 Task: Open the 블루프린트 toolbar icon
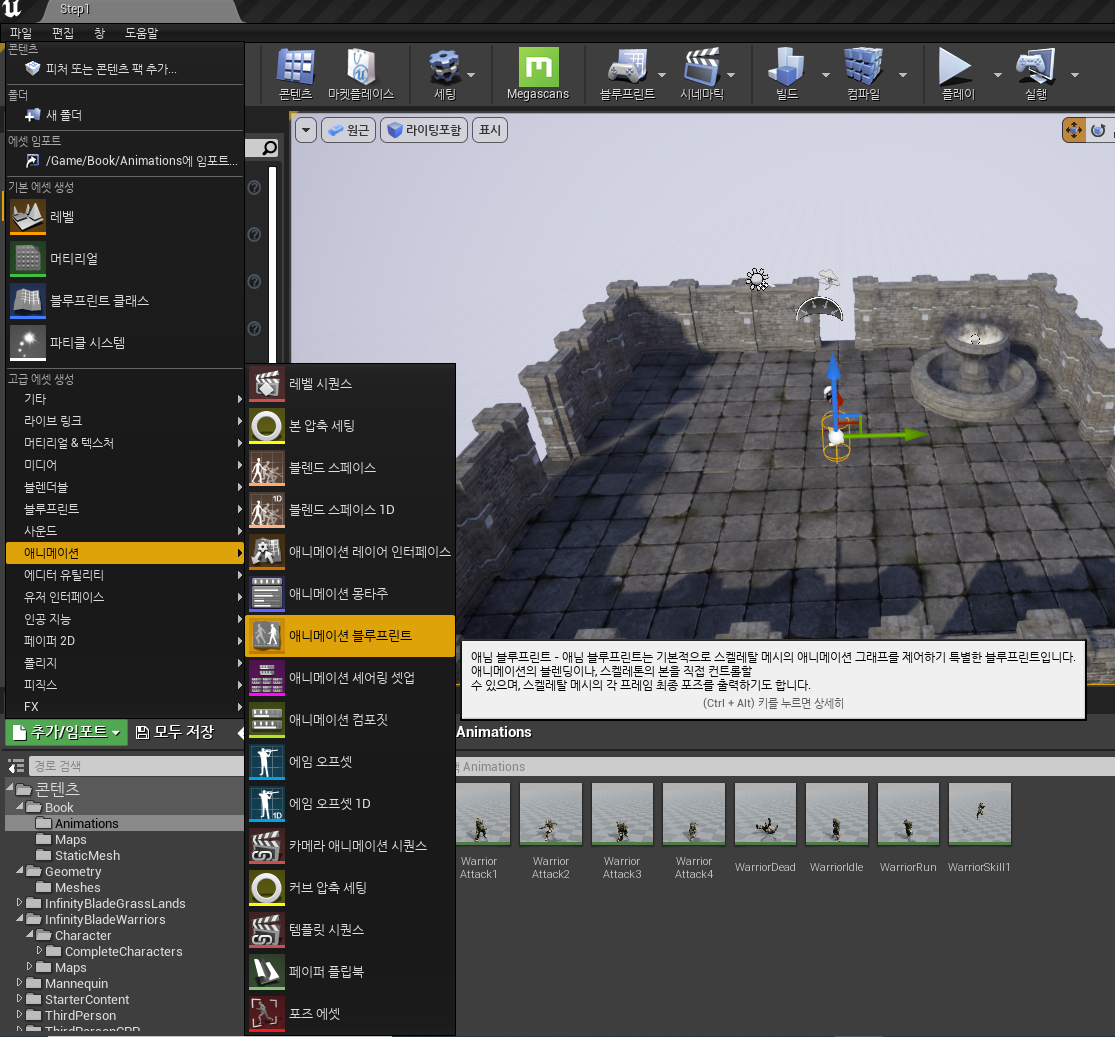626,75
